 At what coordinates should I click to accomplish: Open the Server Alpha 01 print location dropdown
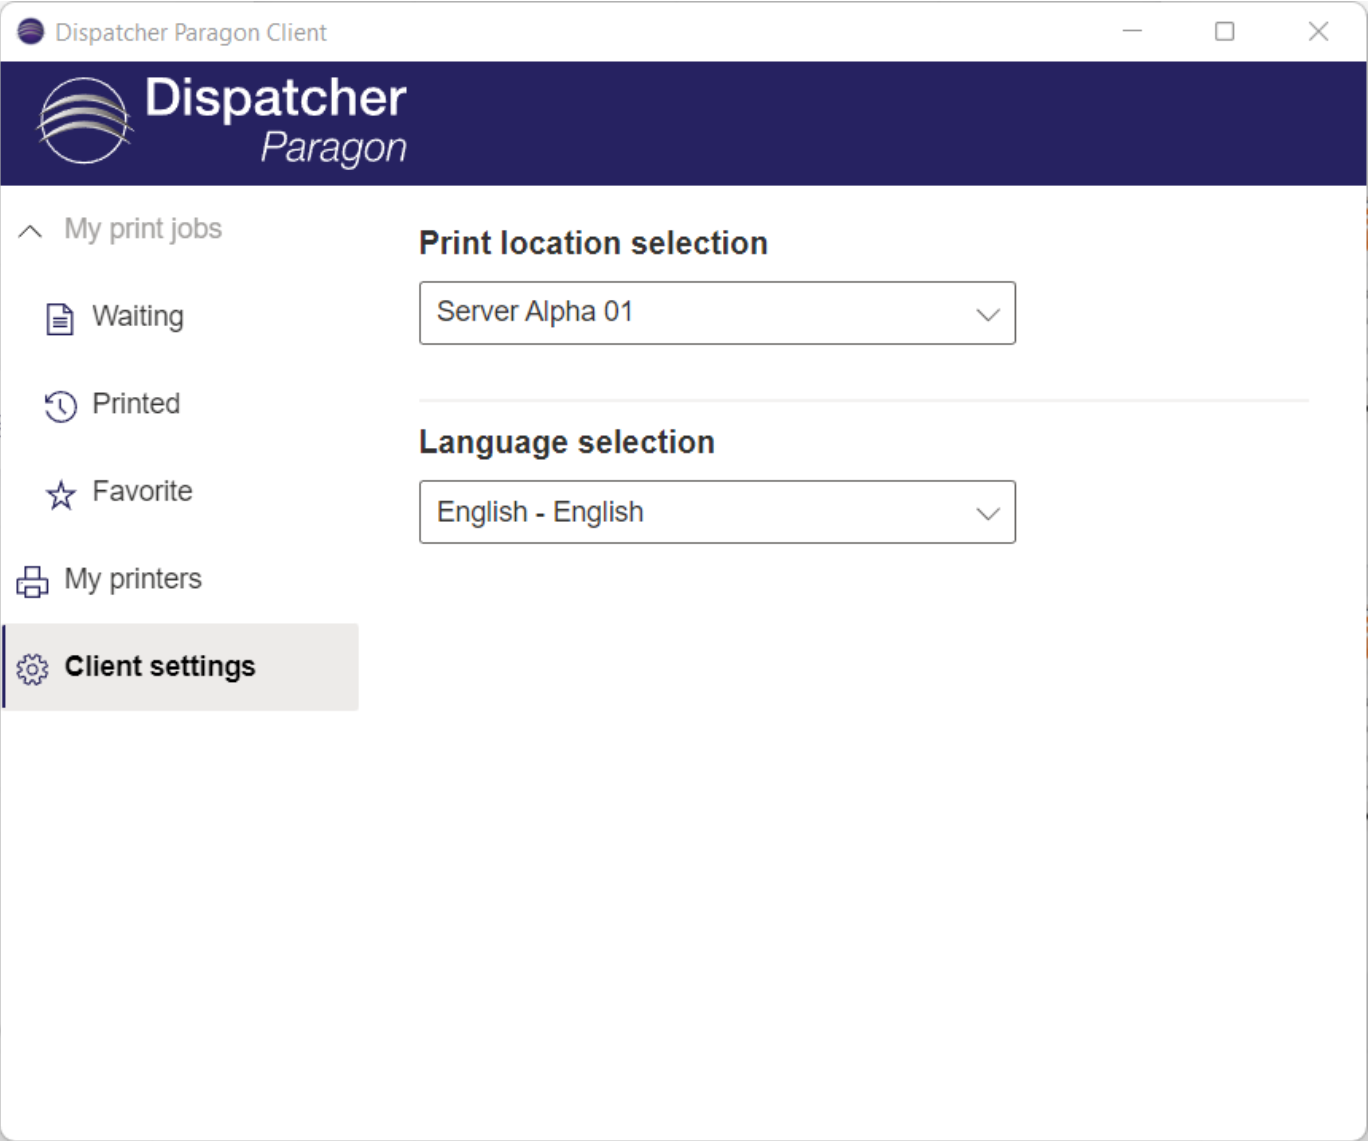pyautogui.click(x=716, y=313)
